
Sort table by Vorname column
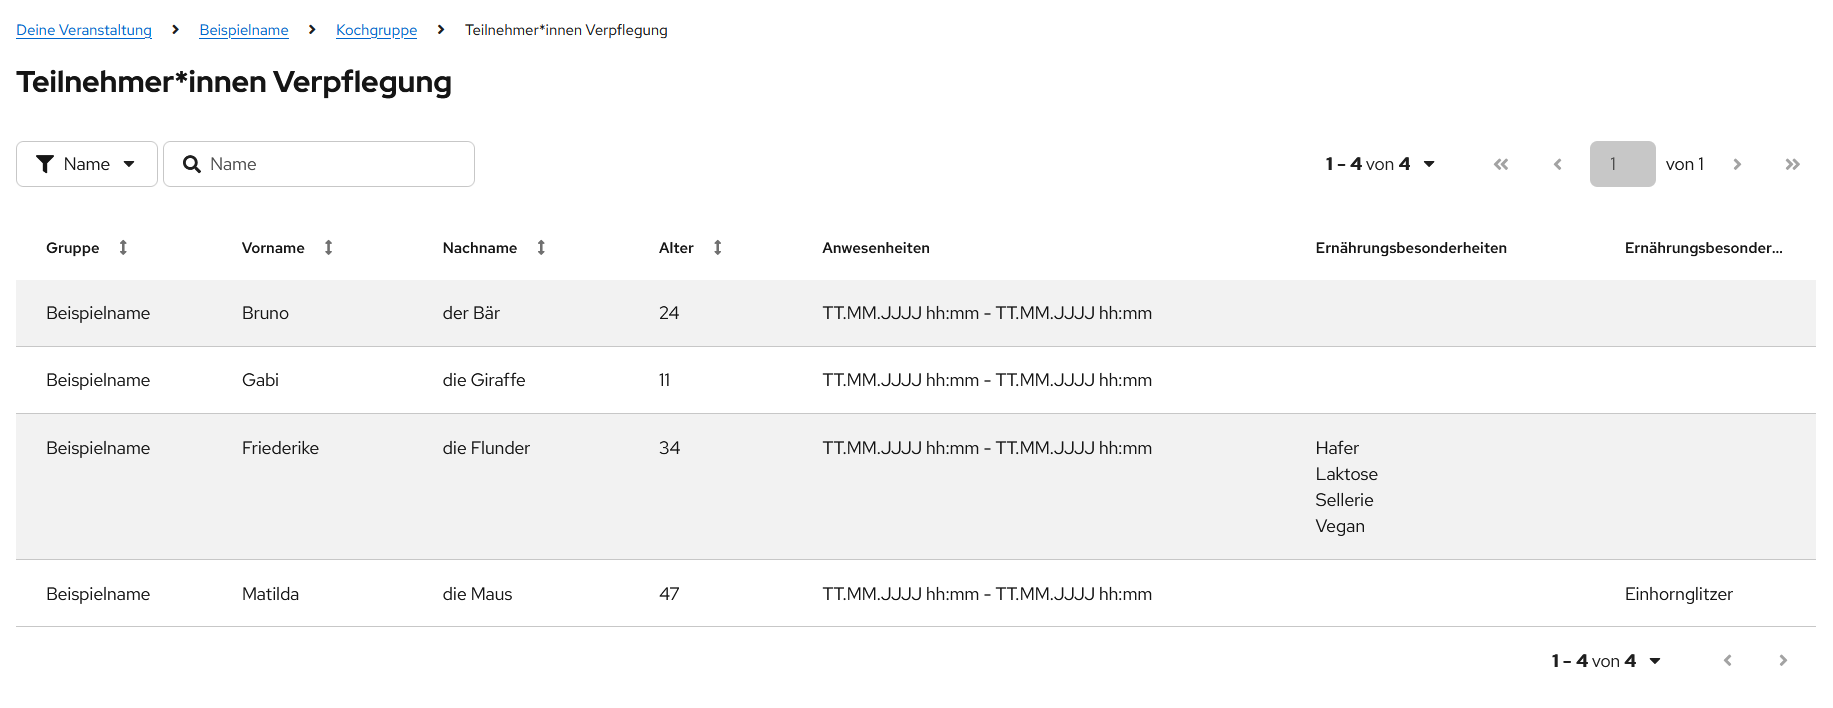click(328, 248)
